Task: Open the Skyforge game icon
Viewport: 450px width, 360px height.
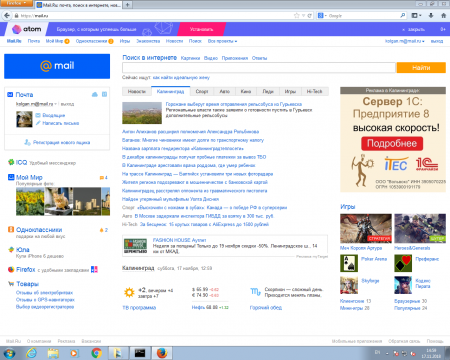Action: point(349,285)
